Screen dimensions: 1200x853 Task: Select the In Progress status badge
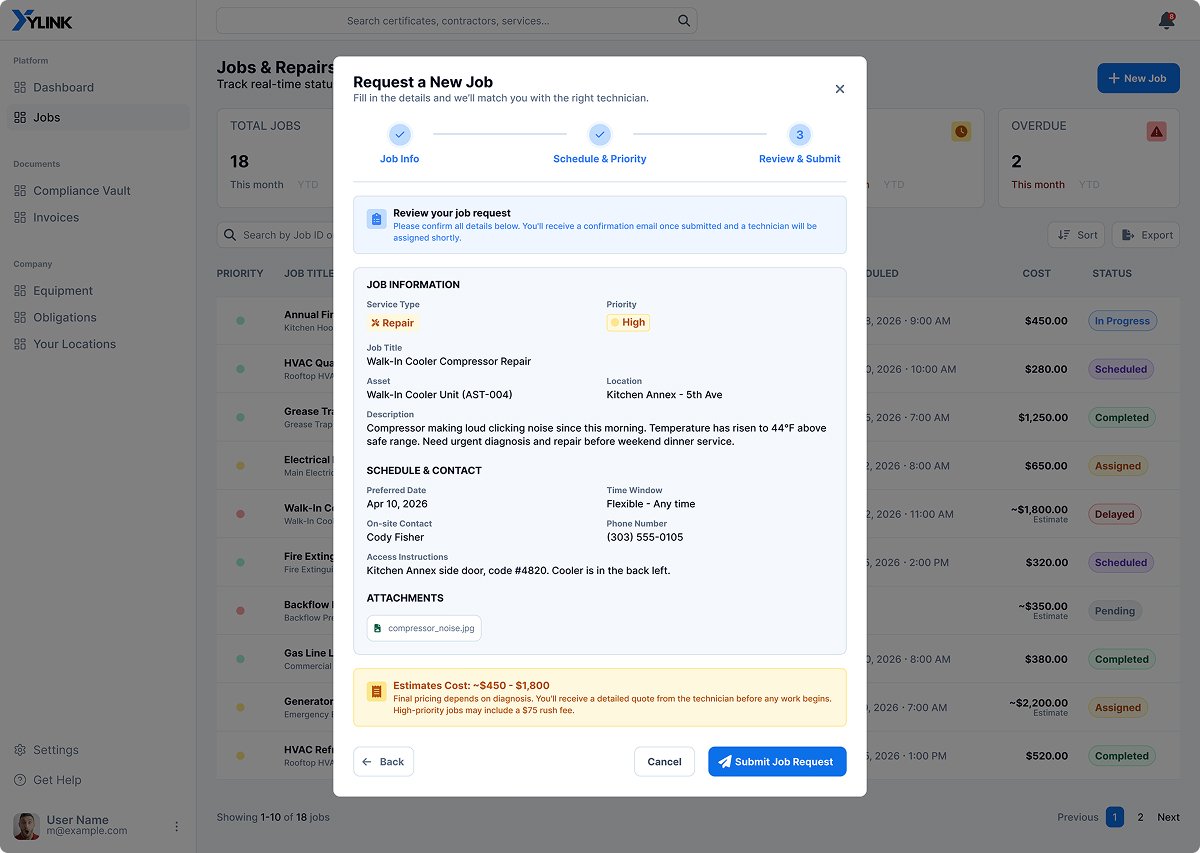click(1122, 321)
